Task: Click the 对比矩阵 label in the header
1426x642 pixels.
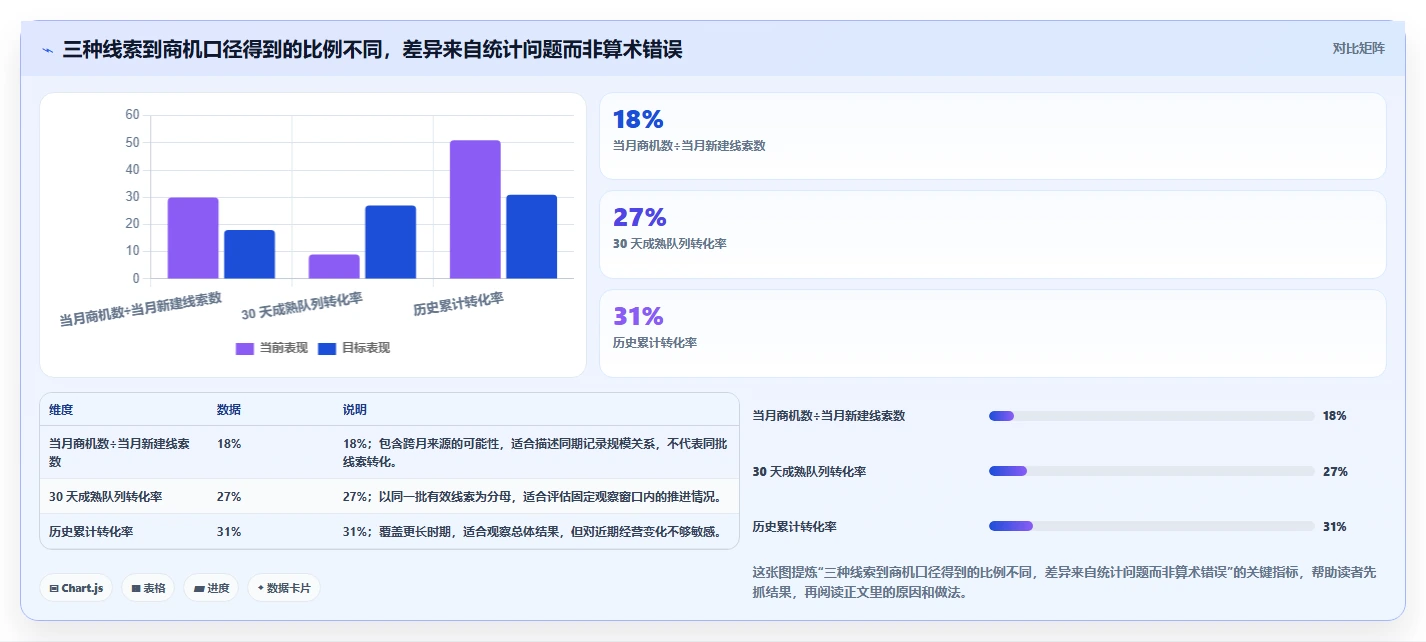Action: point(1358,48)
